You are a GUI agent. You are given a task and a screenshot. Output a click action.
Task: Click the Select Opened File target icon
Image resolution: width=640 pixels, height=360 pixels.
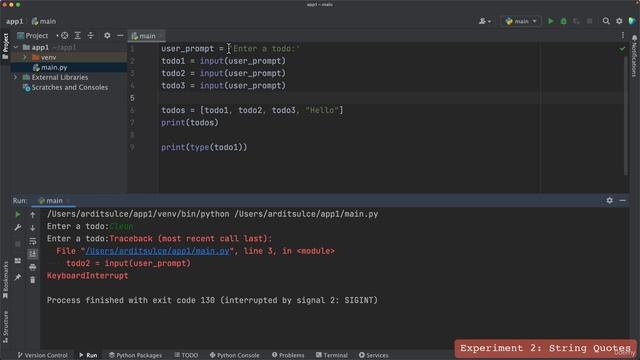coord(64,36)
